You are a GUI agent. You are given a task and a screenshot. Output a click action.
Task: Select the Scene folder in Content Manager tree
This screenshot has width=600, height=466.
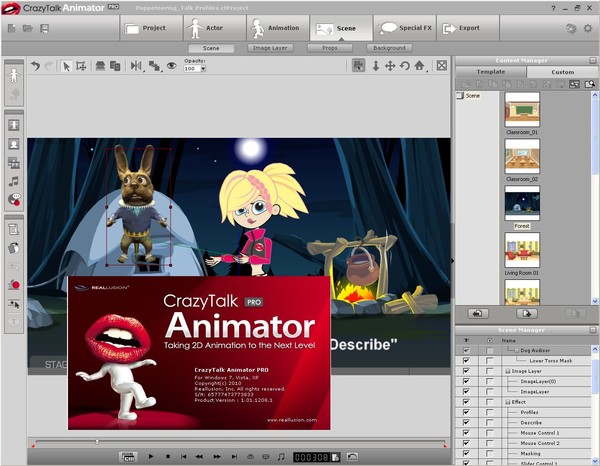469,96
